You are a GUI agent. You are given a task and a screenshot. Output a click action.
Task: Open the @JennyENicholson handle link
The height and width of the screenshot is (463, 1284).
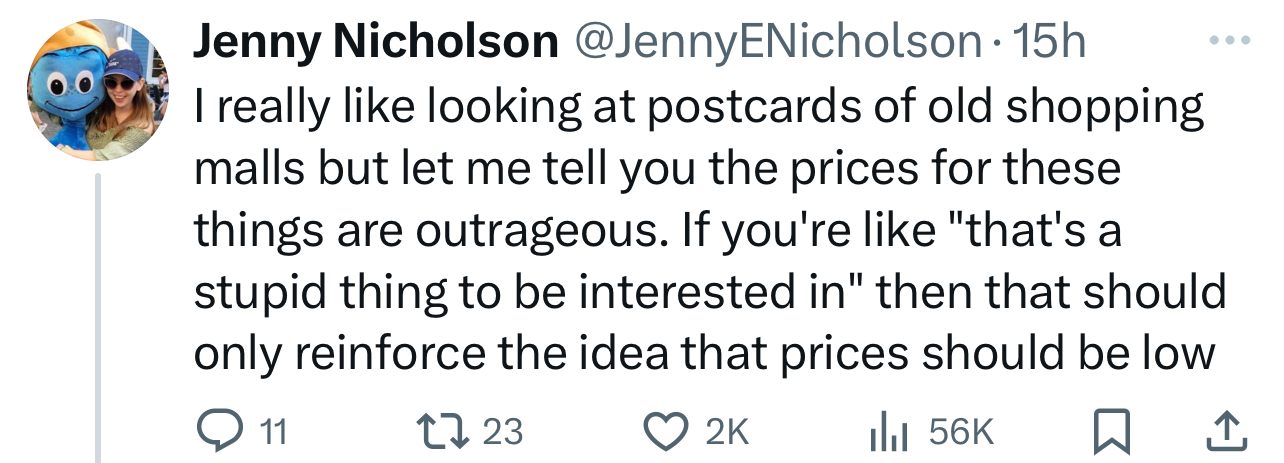(x=775, y=41)
